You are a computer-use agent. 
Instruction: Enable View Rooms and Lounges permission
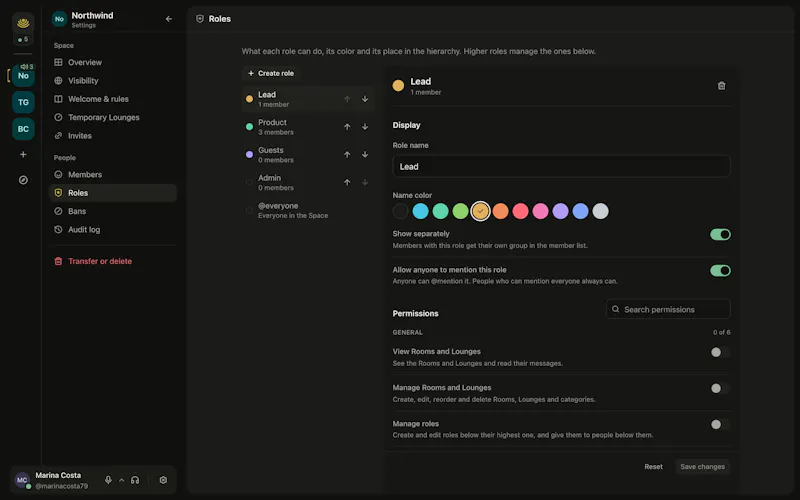click(x=720, y=352)
